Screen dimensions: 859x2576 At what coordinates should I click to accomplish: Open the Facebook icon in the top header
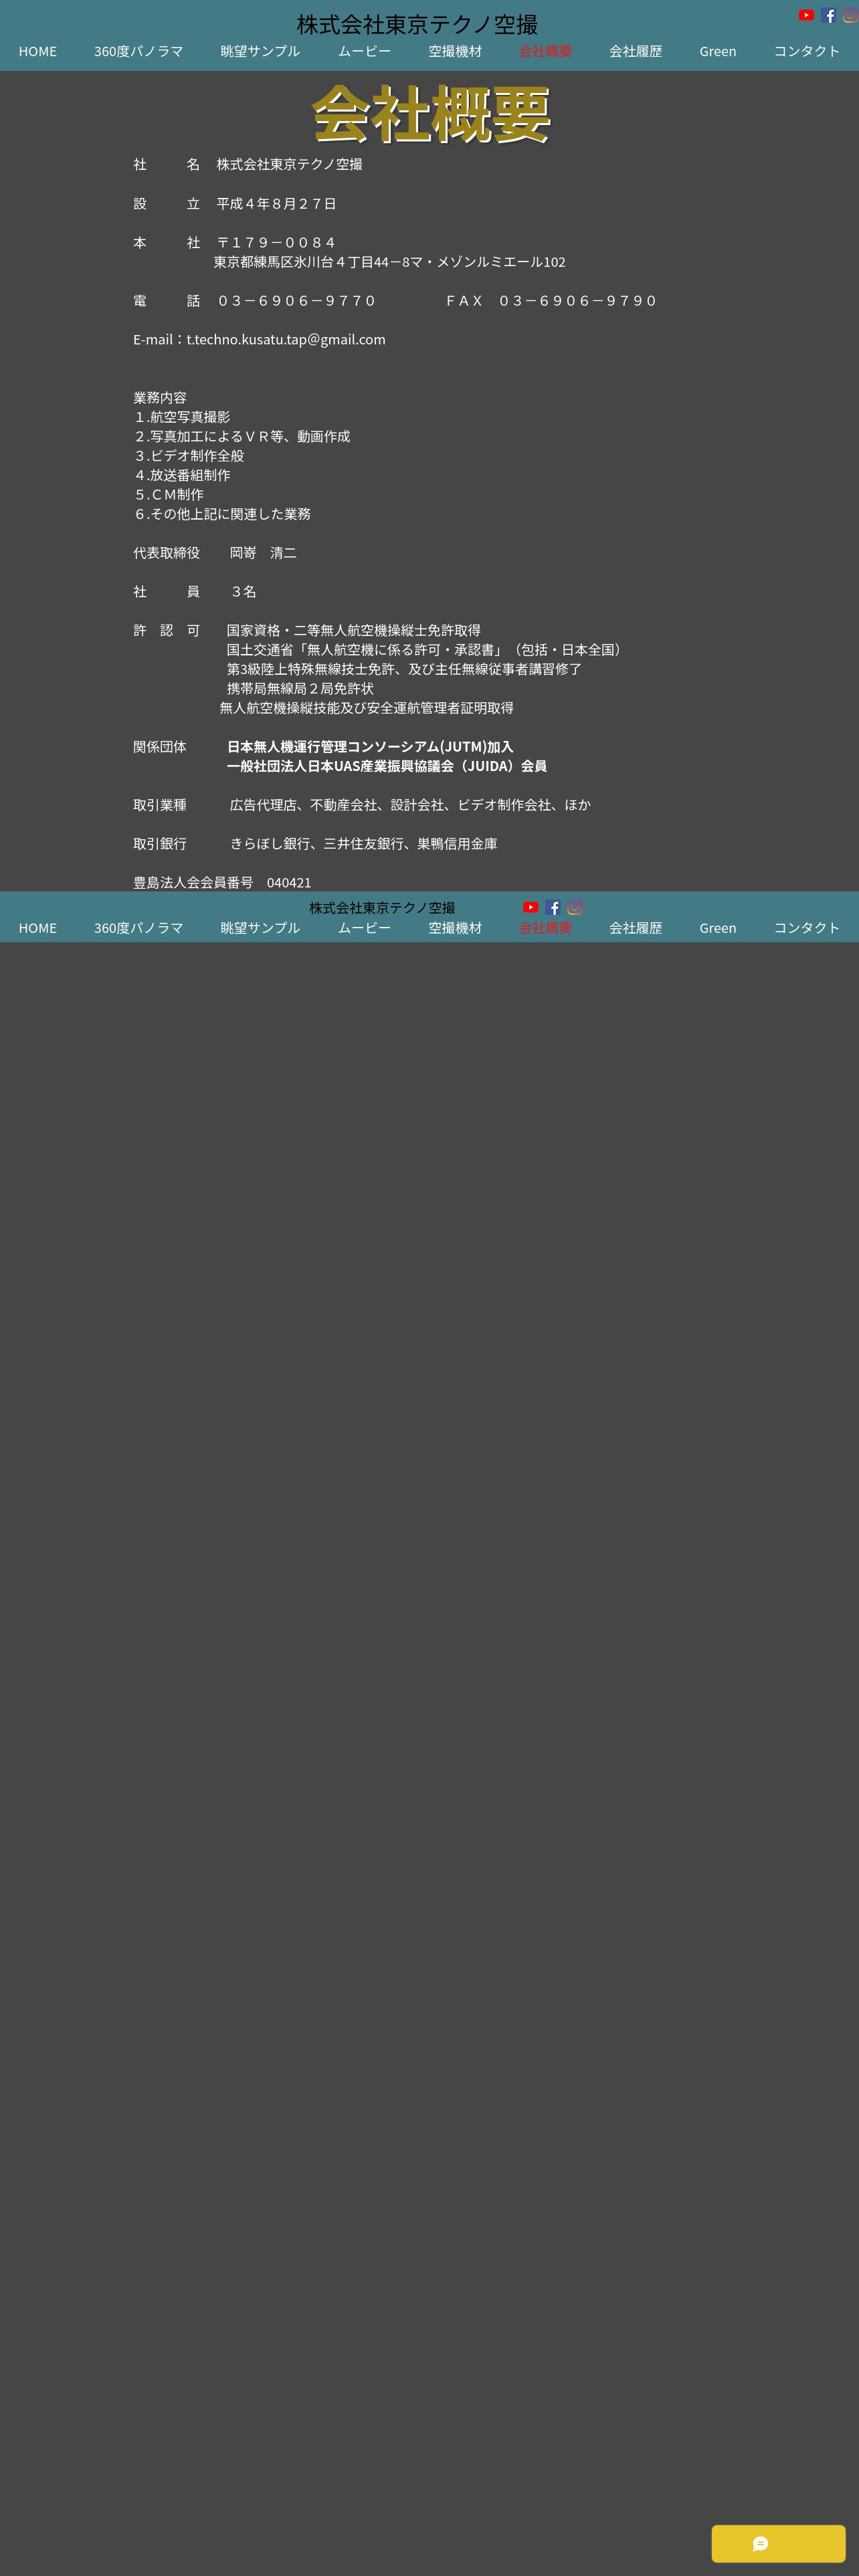828,15
